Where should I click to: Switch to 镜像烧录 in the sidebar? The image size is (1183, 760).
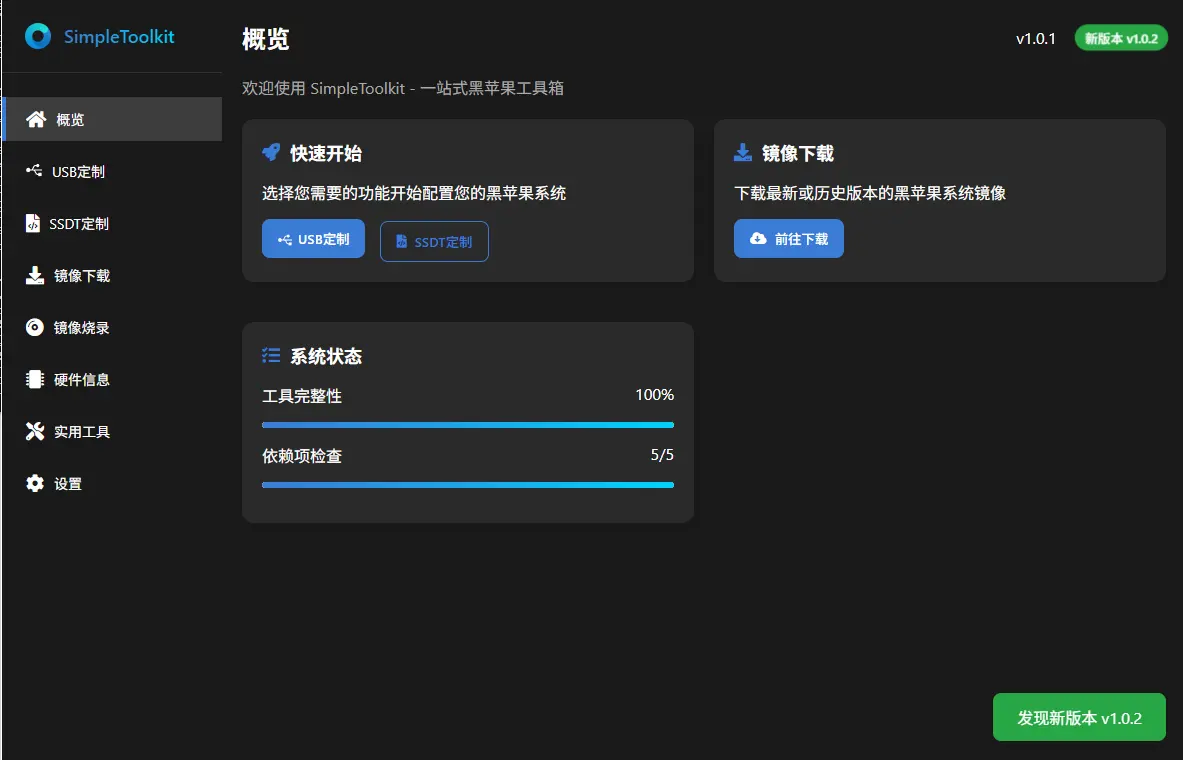pos(112,328)
